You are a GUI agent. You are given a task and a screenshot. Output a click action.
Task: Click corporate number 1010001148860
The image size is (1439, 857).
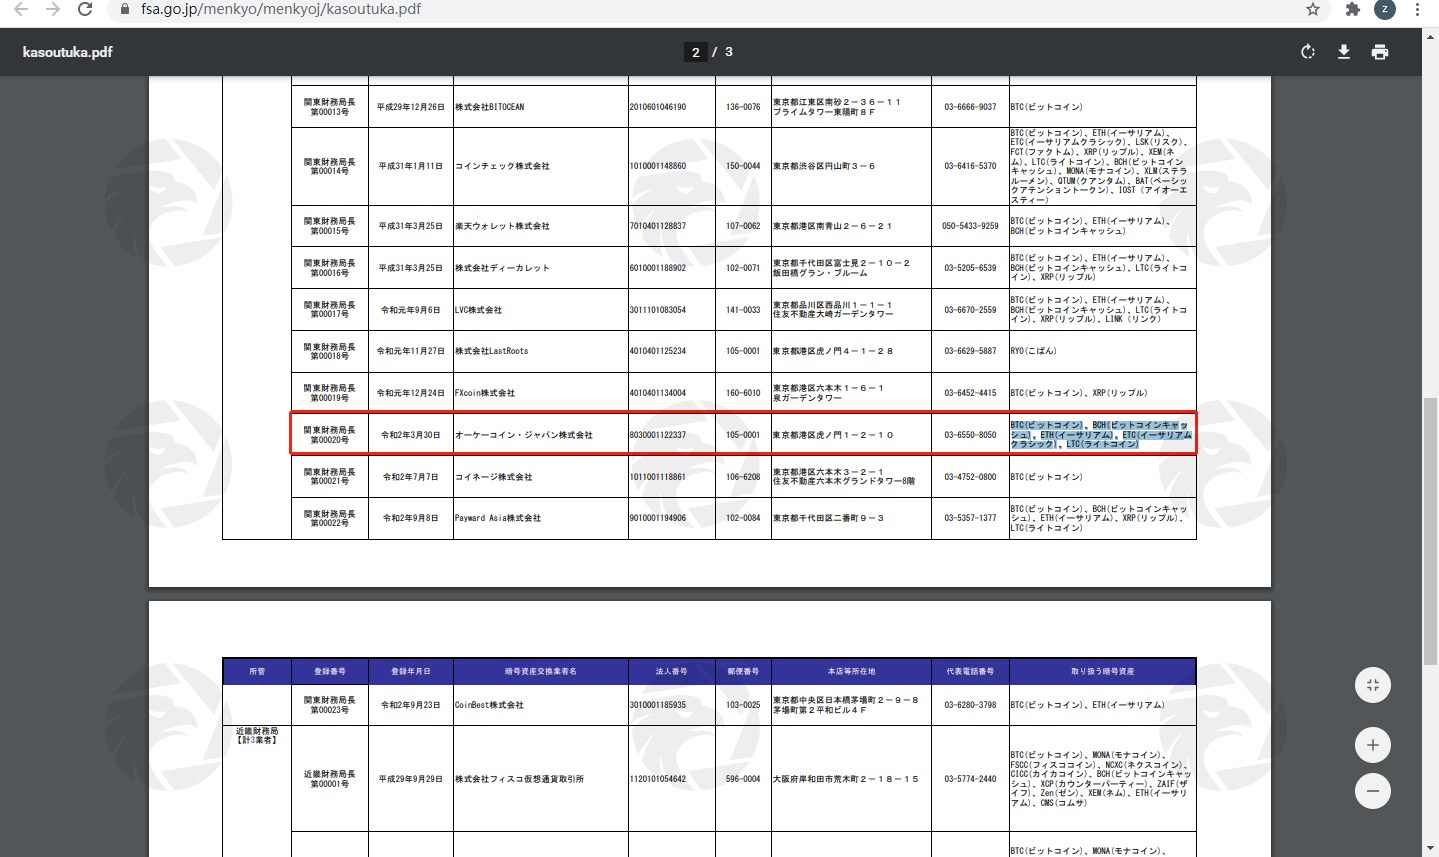[x=658, y=166]
